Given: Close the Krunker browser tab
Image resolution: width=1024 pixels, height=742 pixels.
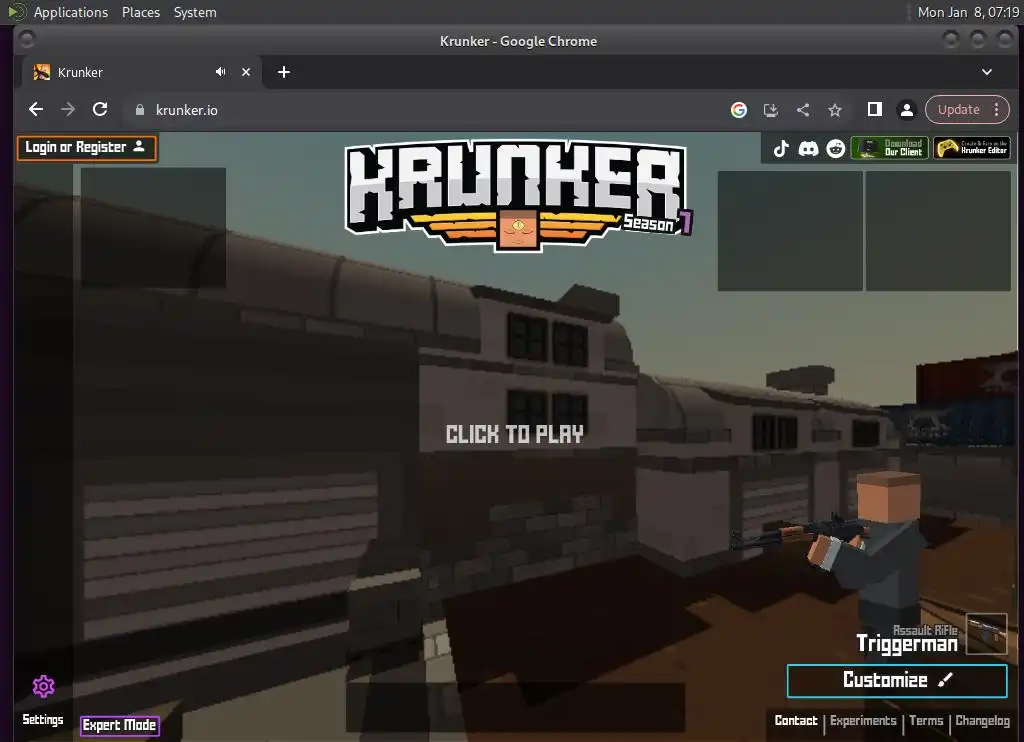Looking at the screenshot, I should click(246, 72).
